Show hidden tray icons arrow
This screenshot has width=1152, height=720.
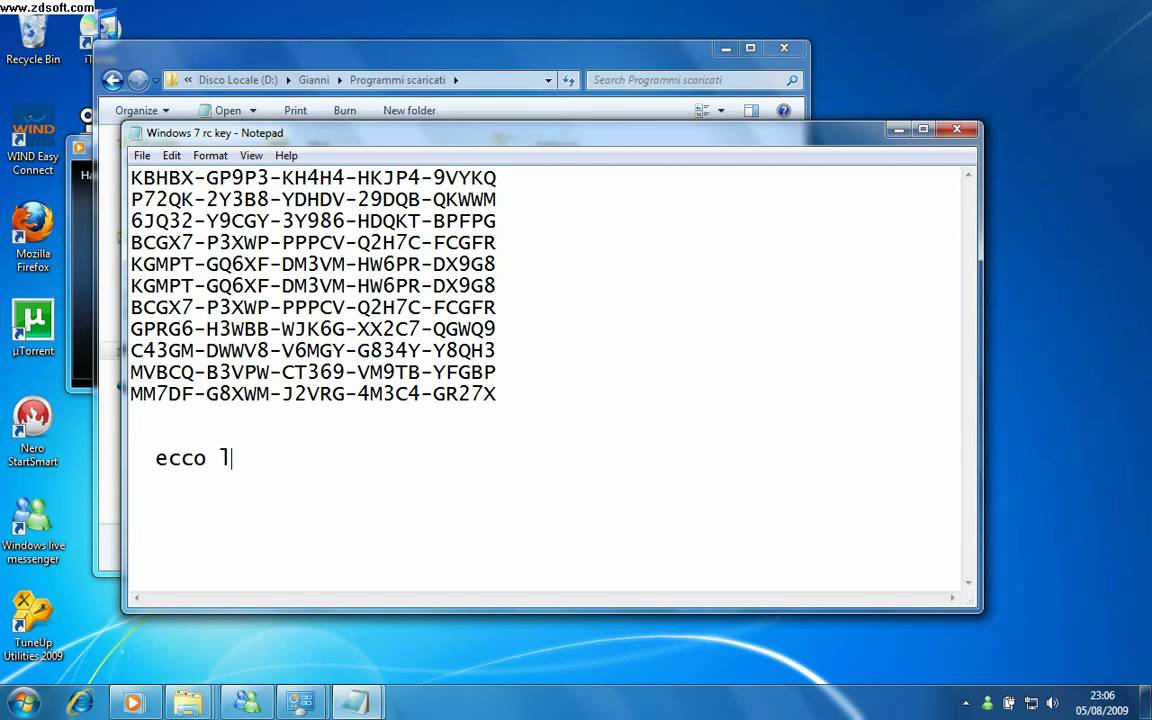pyautogui.click(x=965, y=703)
